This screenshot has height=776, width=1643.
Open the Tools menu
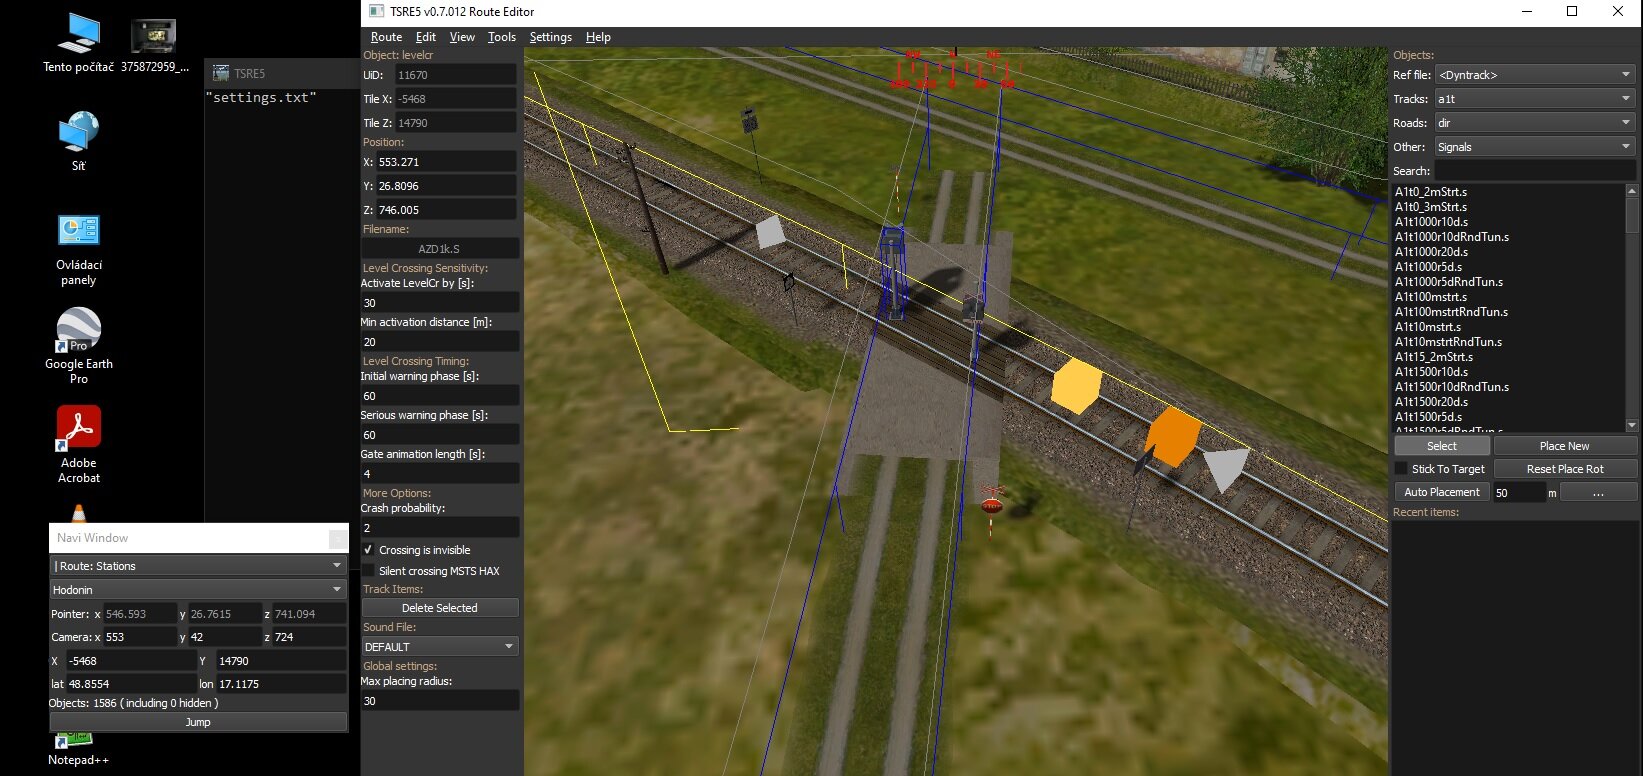502,37
